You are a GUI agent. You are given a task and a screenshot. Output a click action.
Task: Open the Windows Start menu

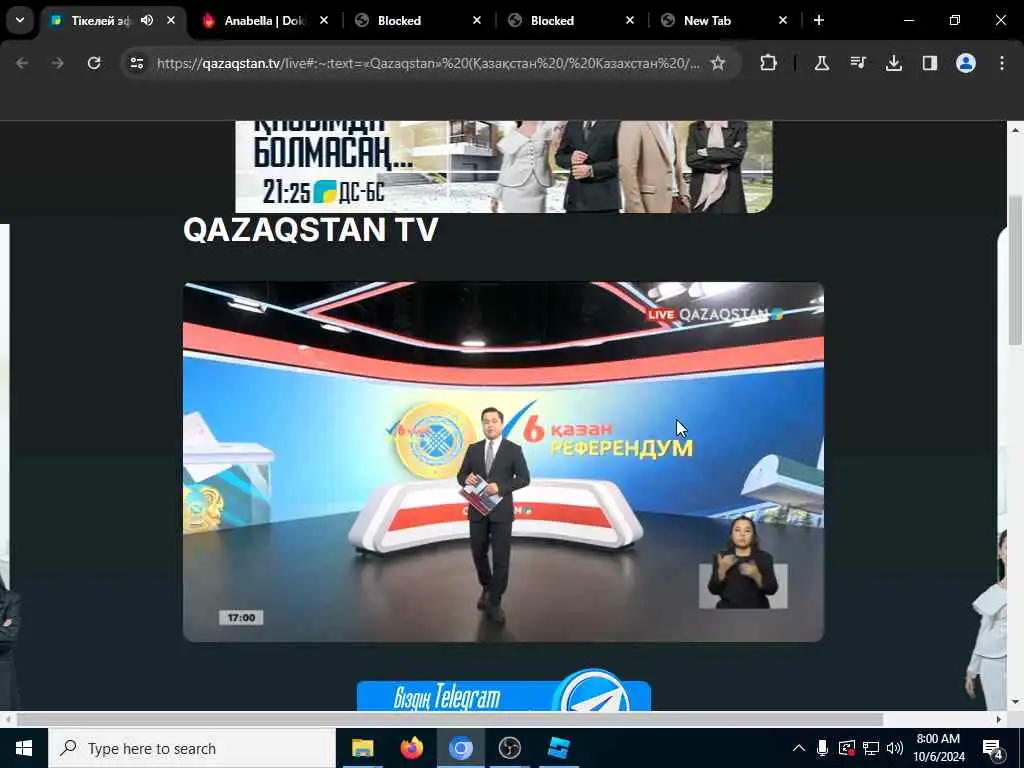tap(24, 748)
